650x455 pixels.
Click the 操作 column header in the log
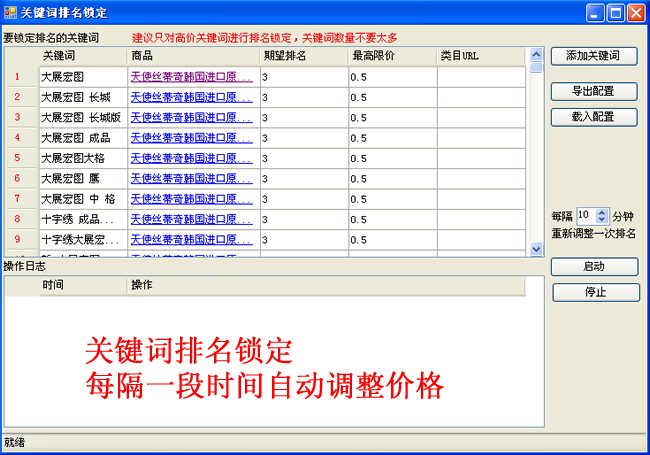325,286
